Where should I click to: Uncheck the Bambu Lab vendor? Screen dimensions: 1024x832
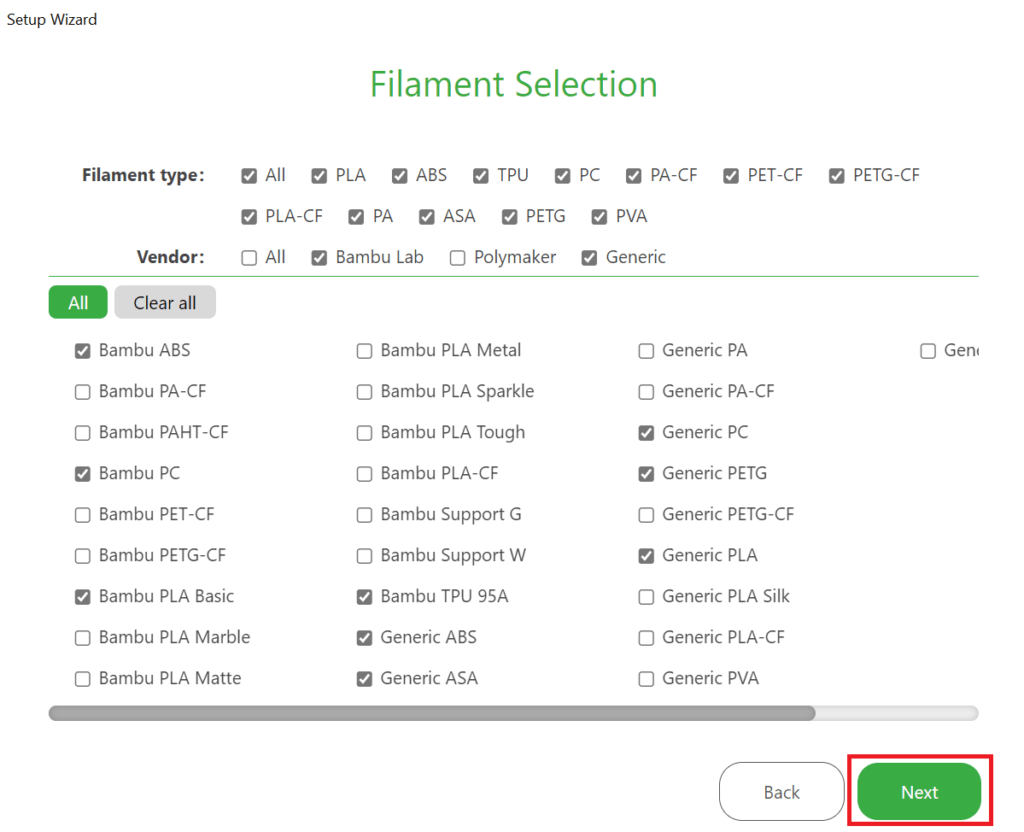(319, 258)
